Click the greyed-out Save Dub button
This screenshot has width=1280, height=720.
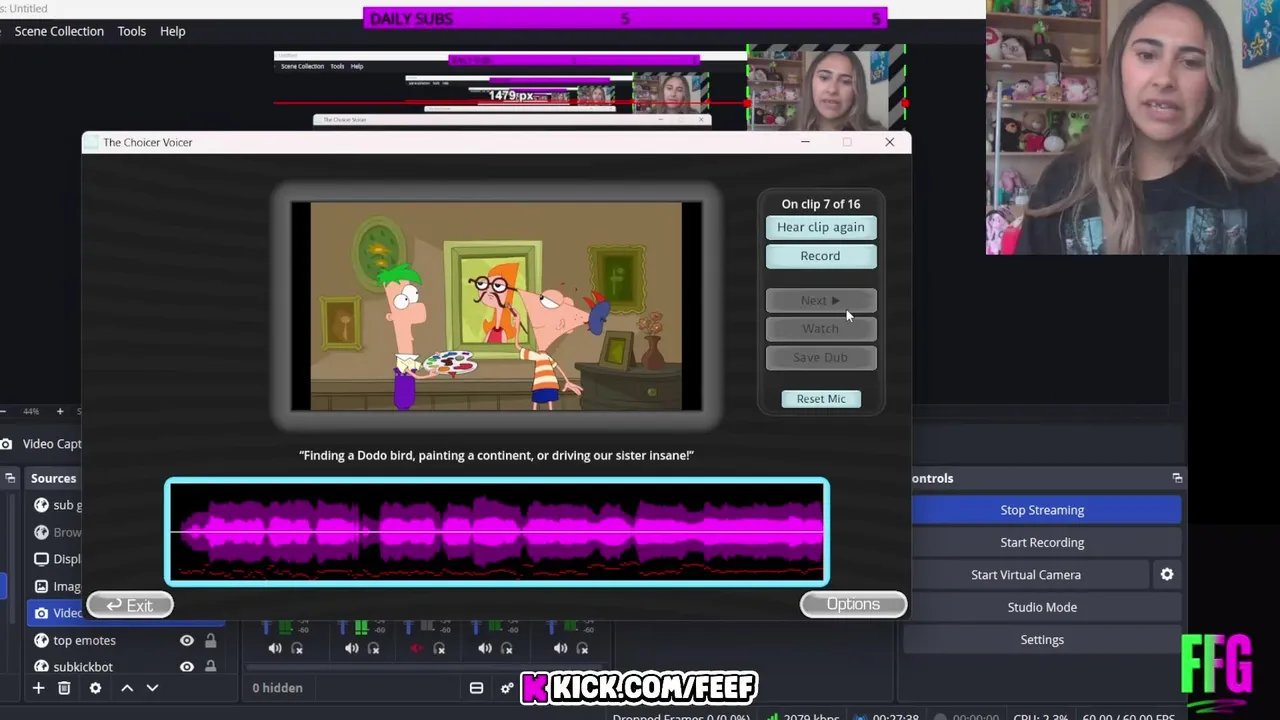click(821, 357)
